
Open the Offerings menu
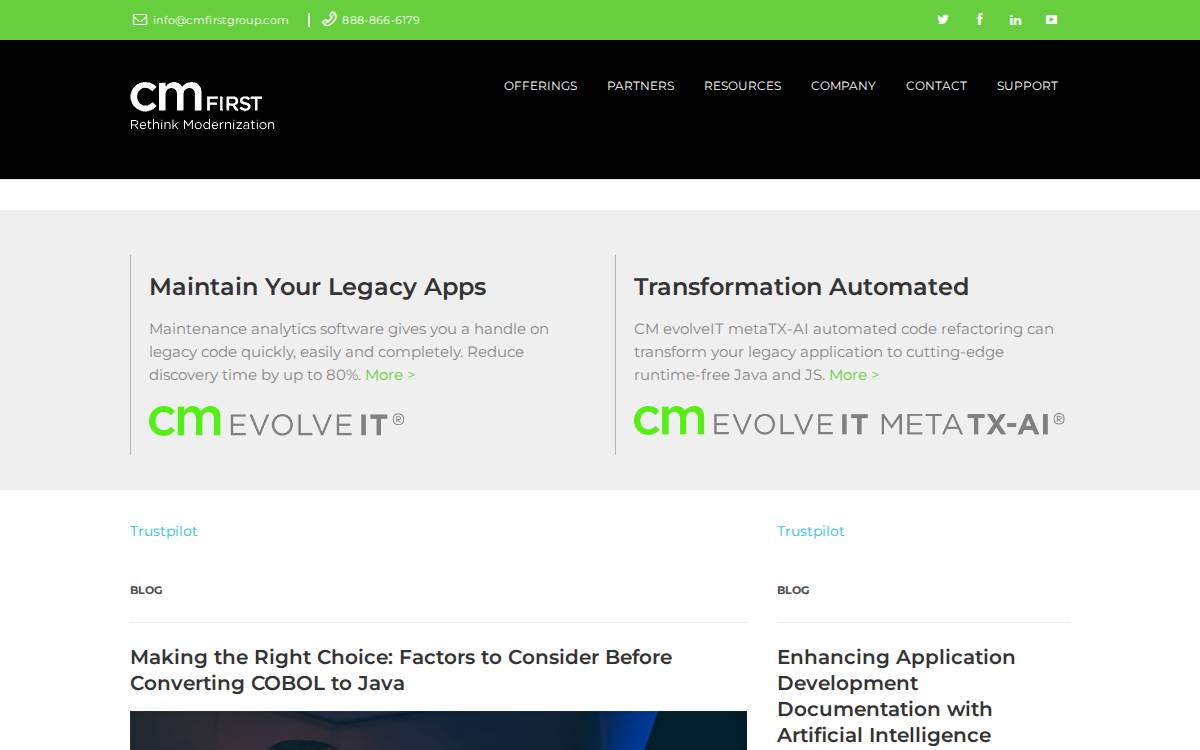coord(540,86)
